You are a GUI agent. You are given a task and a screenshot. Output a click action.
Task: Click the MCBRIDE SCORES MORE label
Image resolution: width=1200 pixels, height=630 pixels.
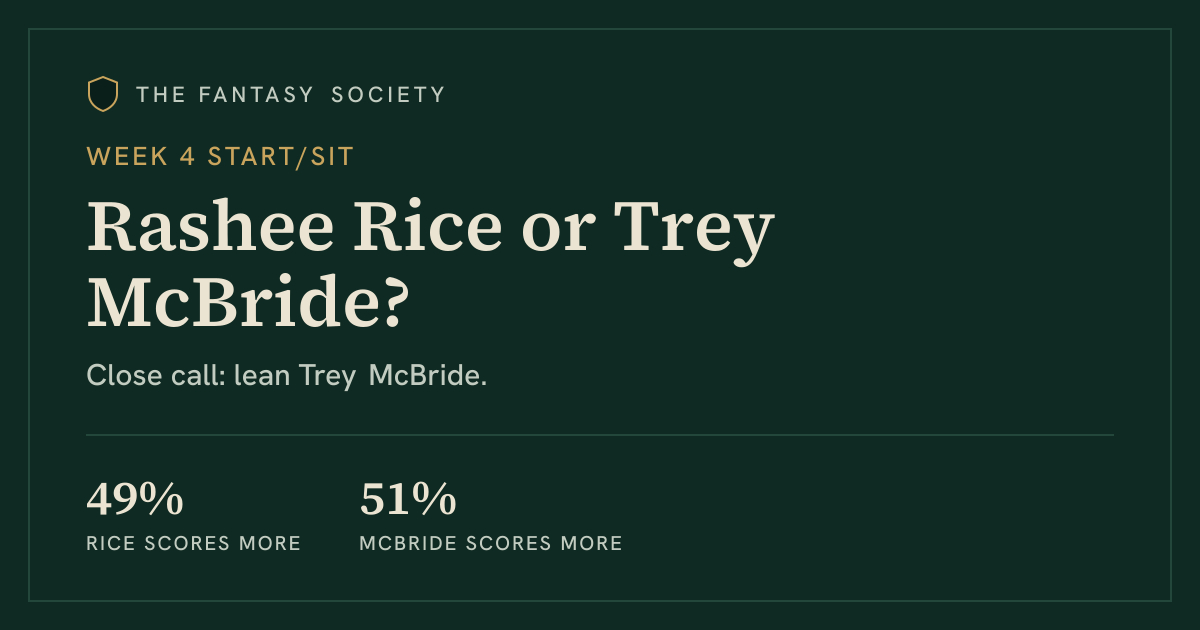[x=491, y=544]
